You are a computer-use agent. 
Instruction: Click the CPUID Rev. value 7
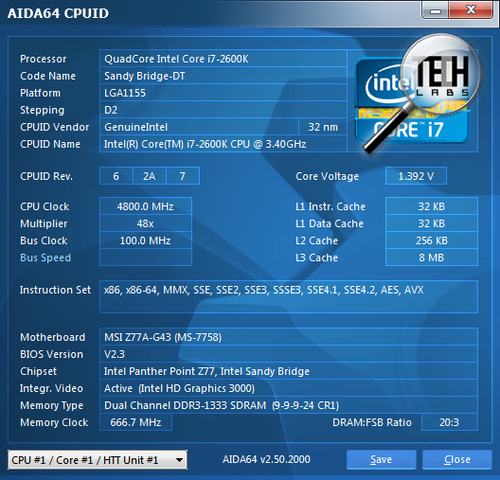click(x=183, y=176)
